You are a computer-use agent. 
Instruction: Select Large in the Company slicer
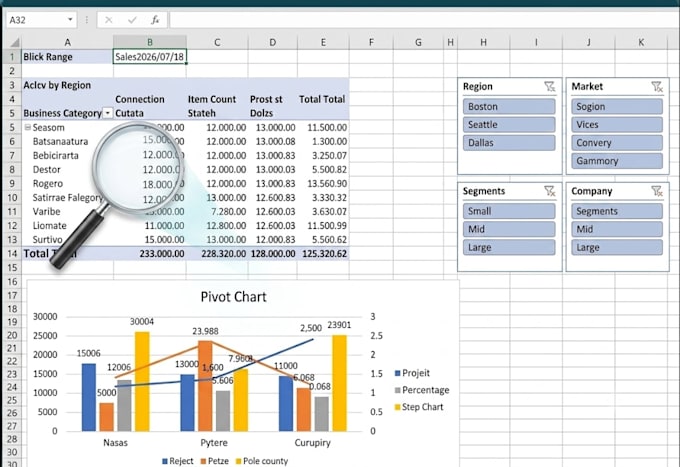pyautogui.click(x=617, y=248)
